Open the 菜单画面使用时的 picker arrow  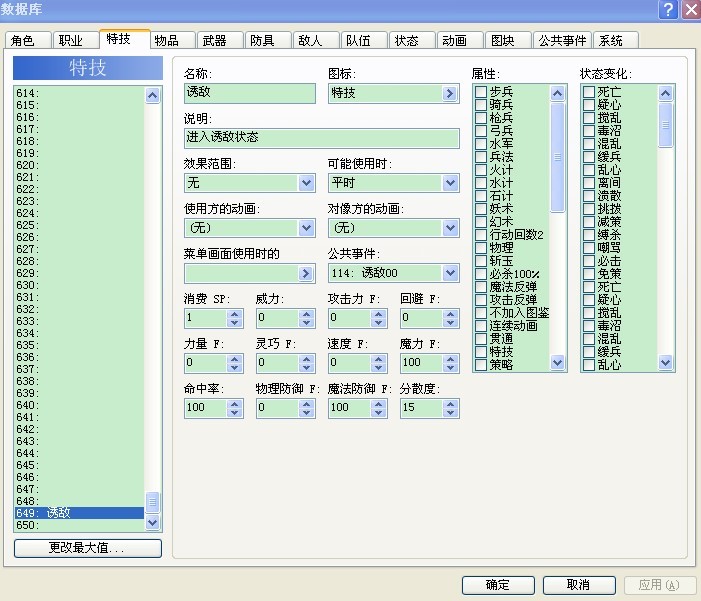pyautogui.click(x=305, y=273)
